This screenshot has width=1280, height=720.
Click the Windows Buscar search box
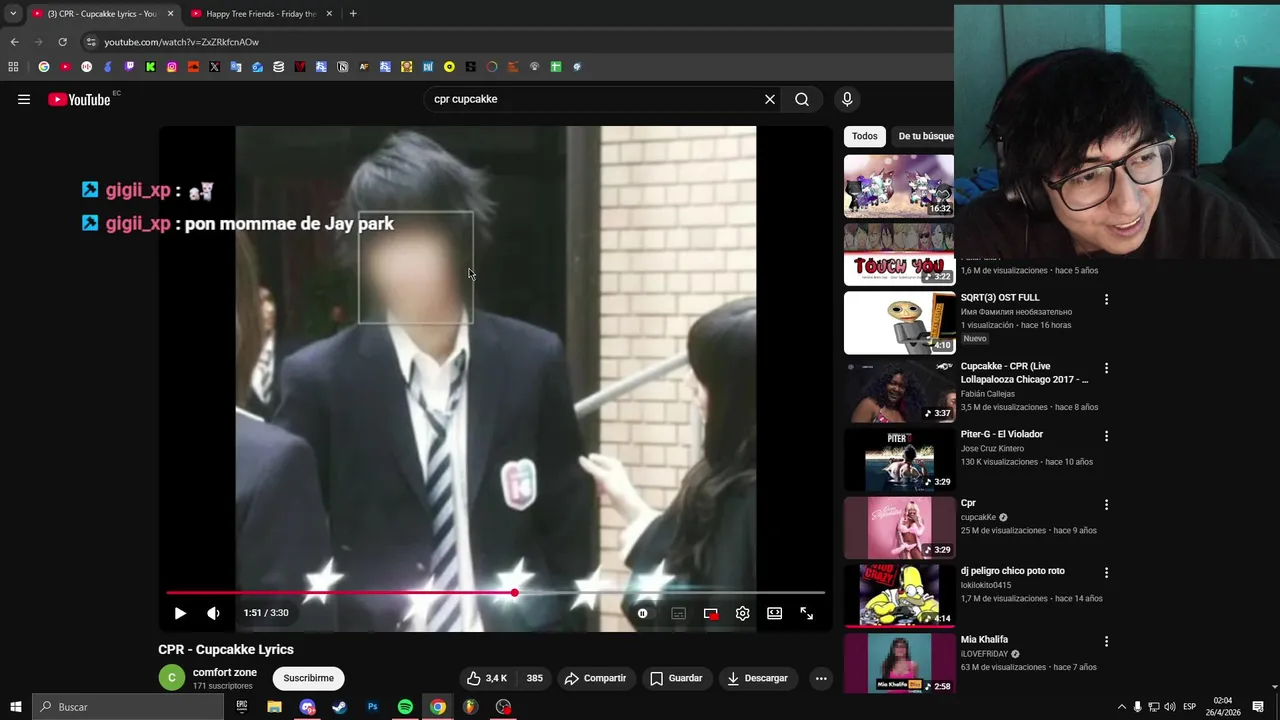(x=128, y=707)
